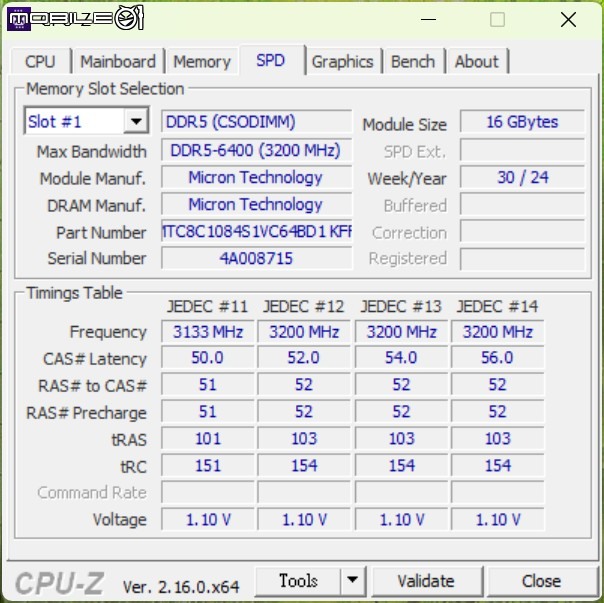Open the Mainboard tab

coord(118,62)
